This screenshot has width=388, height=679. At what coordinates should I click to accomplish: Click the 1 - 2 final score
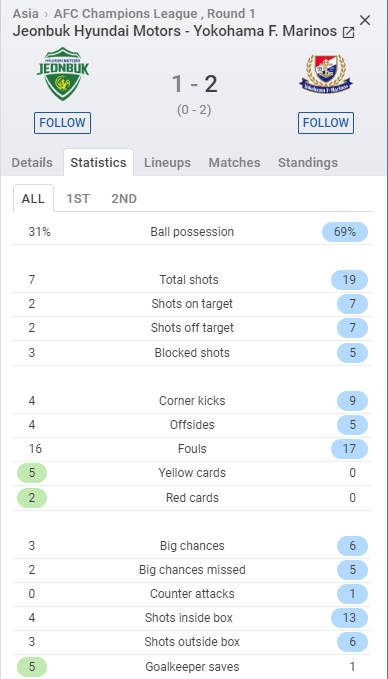(x=194, y=84)
